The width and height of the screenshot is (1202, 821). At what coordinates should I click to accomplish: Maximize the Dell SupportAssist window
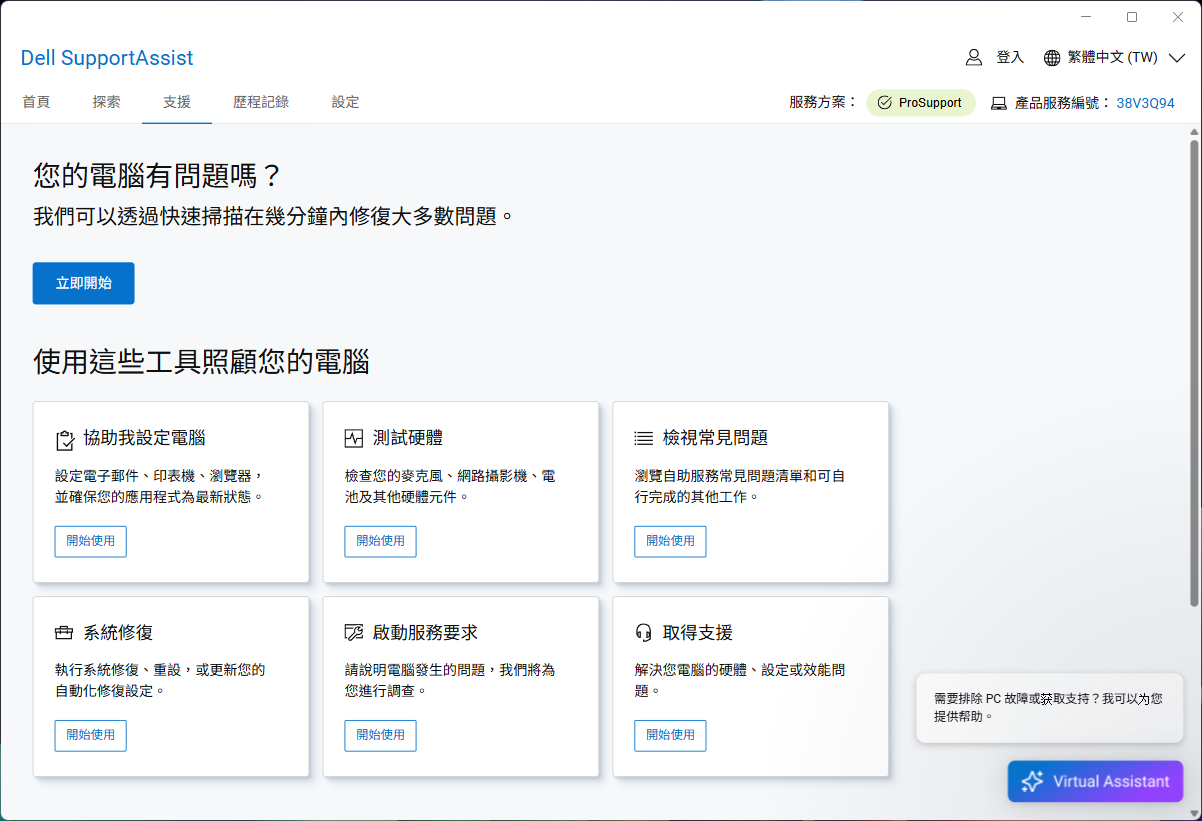1132,17
